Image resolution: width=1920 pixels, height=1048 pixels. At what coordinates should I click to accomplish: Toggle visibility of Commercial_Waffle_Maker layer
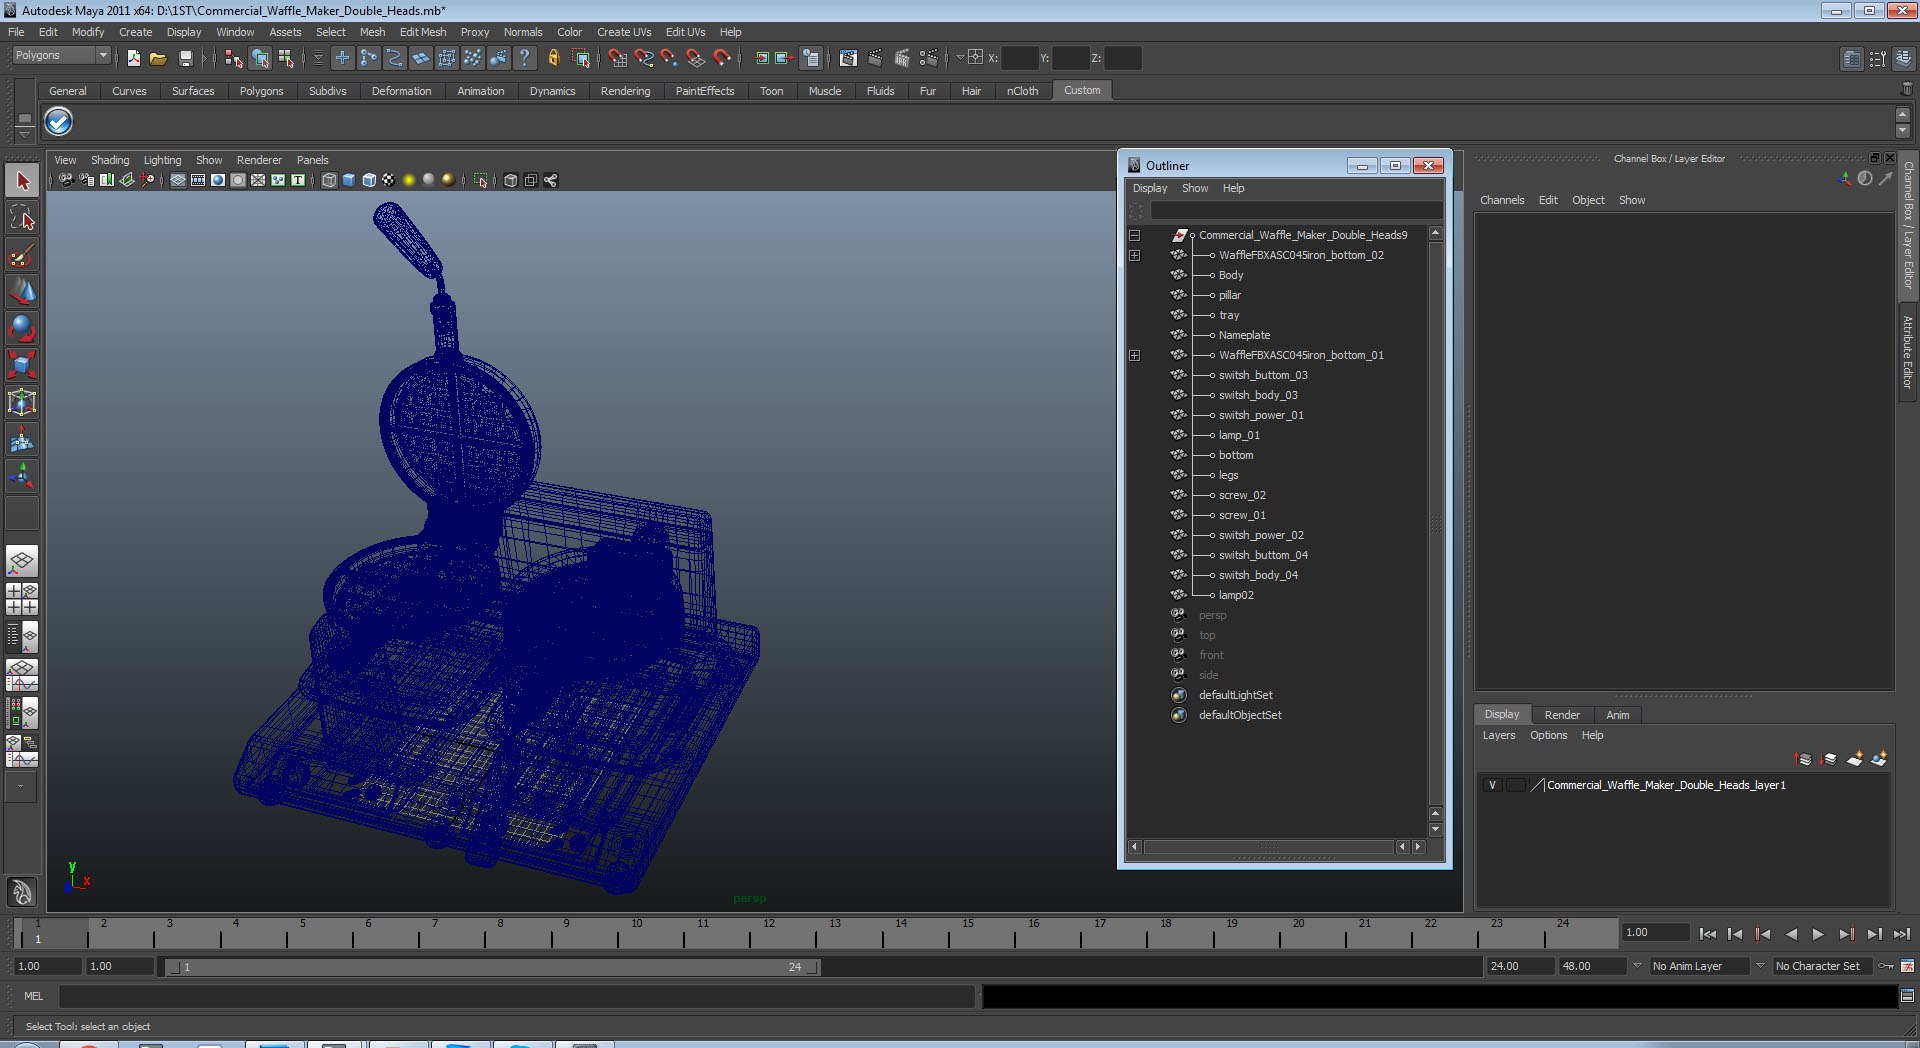tap(1492, 785)
